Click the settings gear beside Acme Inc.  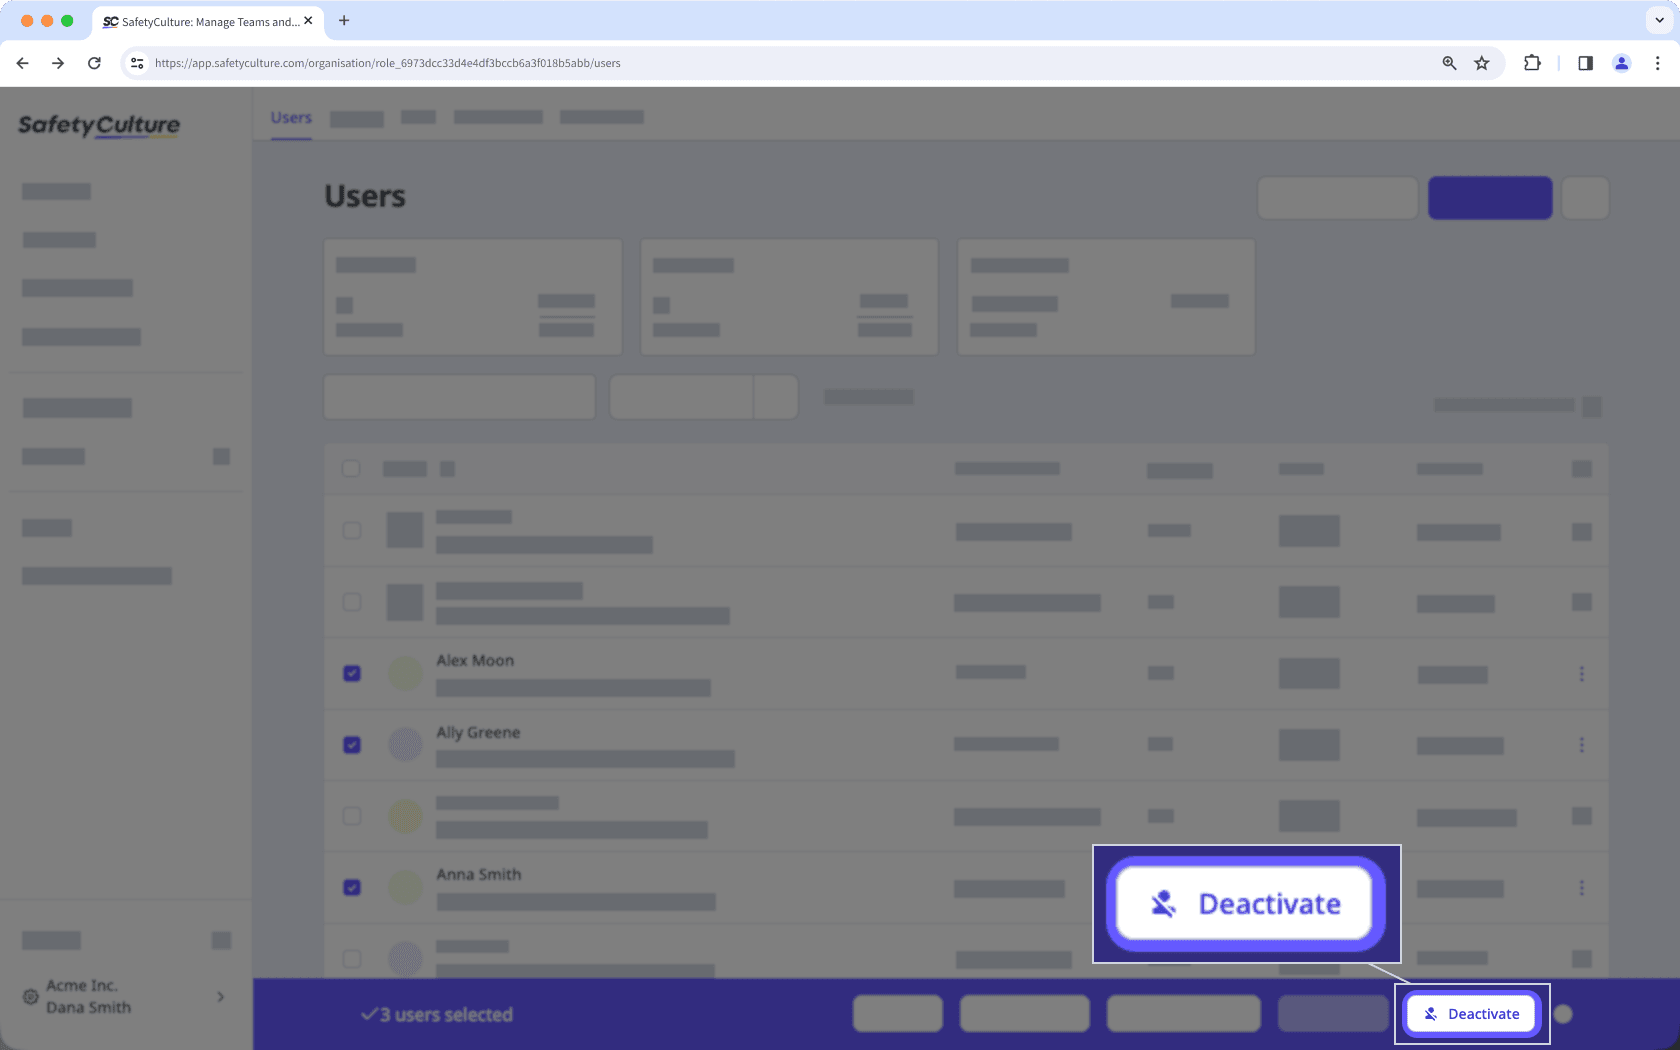point(30,996)
